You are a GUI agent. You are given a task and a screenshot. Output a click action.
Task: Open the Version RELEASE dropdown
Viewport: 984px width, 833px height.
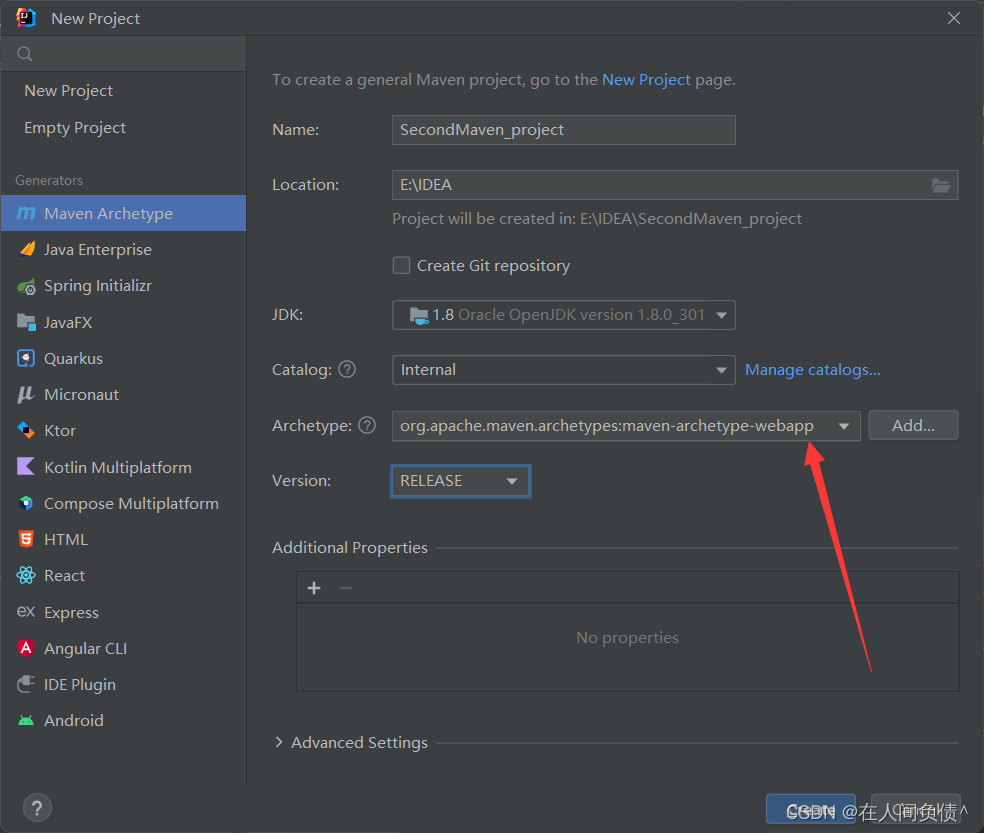[461, 481]
